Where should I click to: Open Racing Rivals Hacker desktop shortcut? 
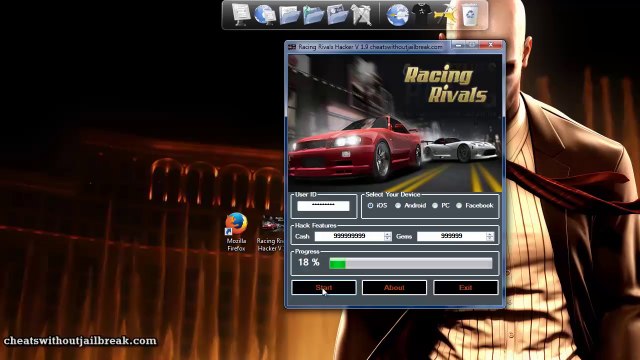(270, 233)
